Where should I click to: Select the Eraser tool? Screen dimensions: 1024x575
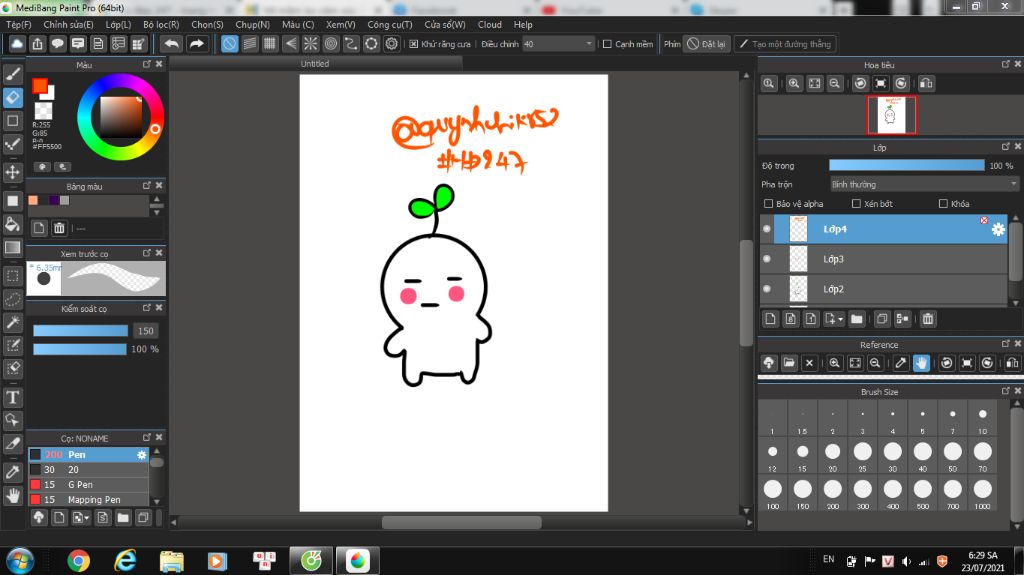(x=12, y=97)
